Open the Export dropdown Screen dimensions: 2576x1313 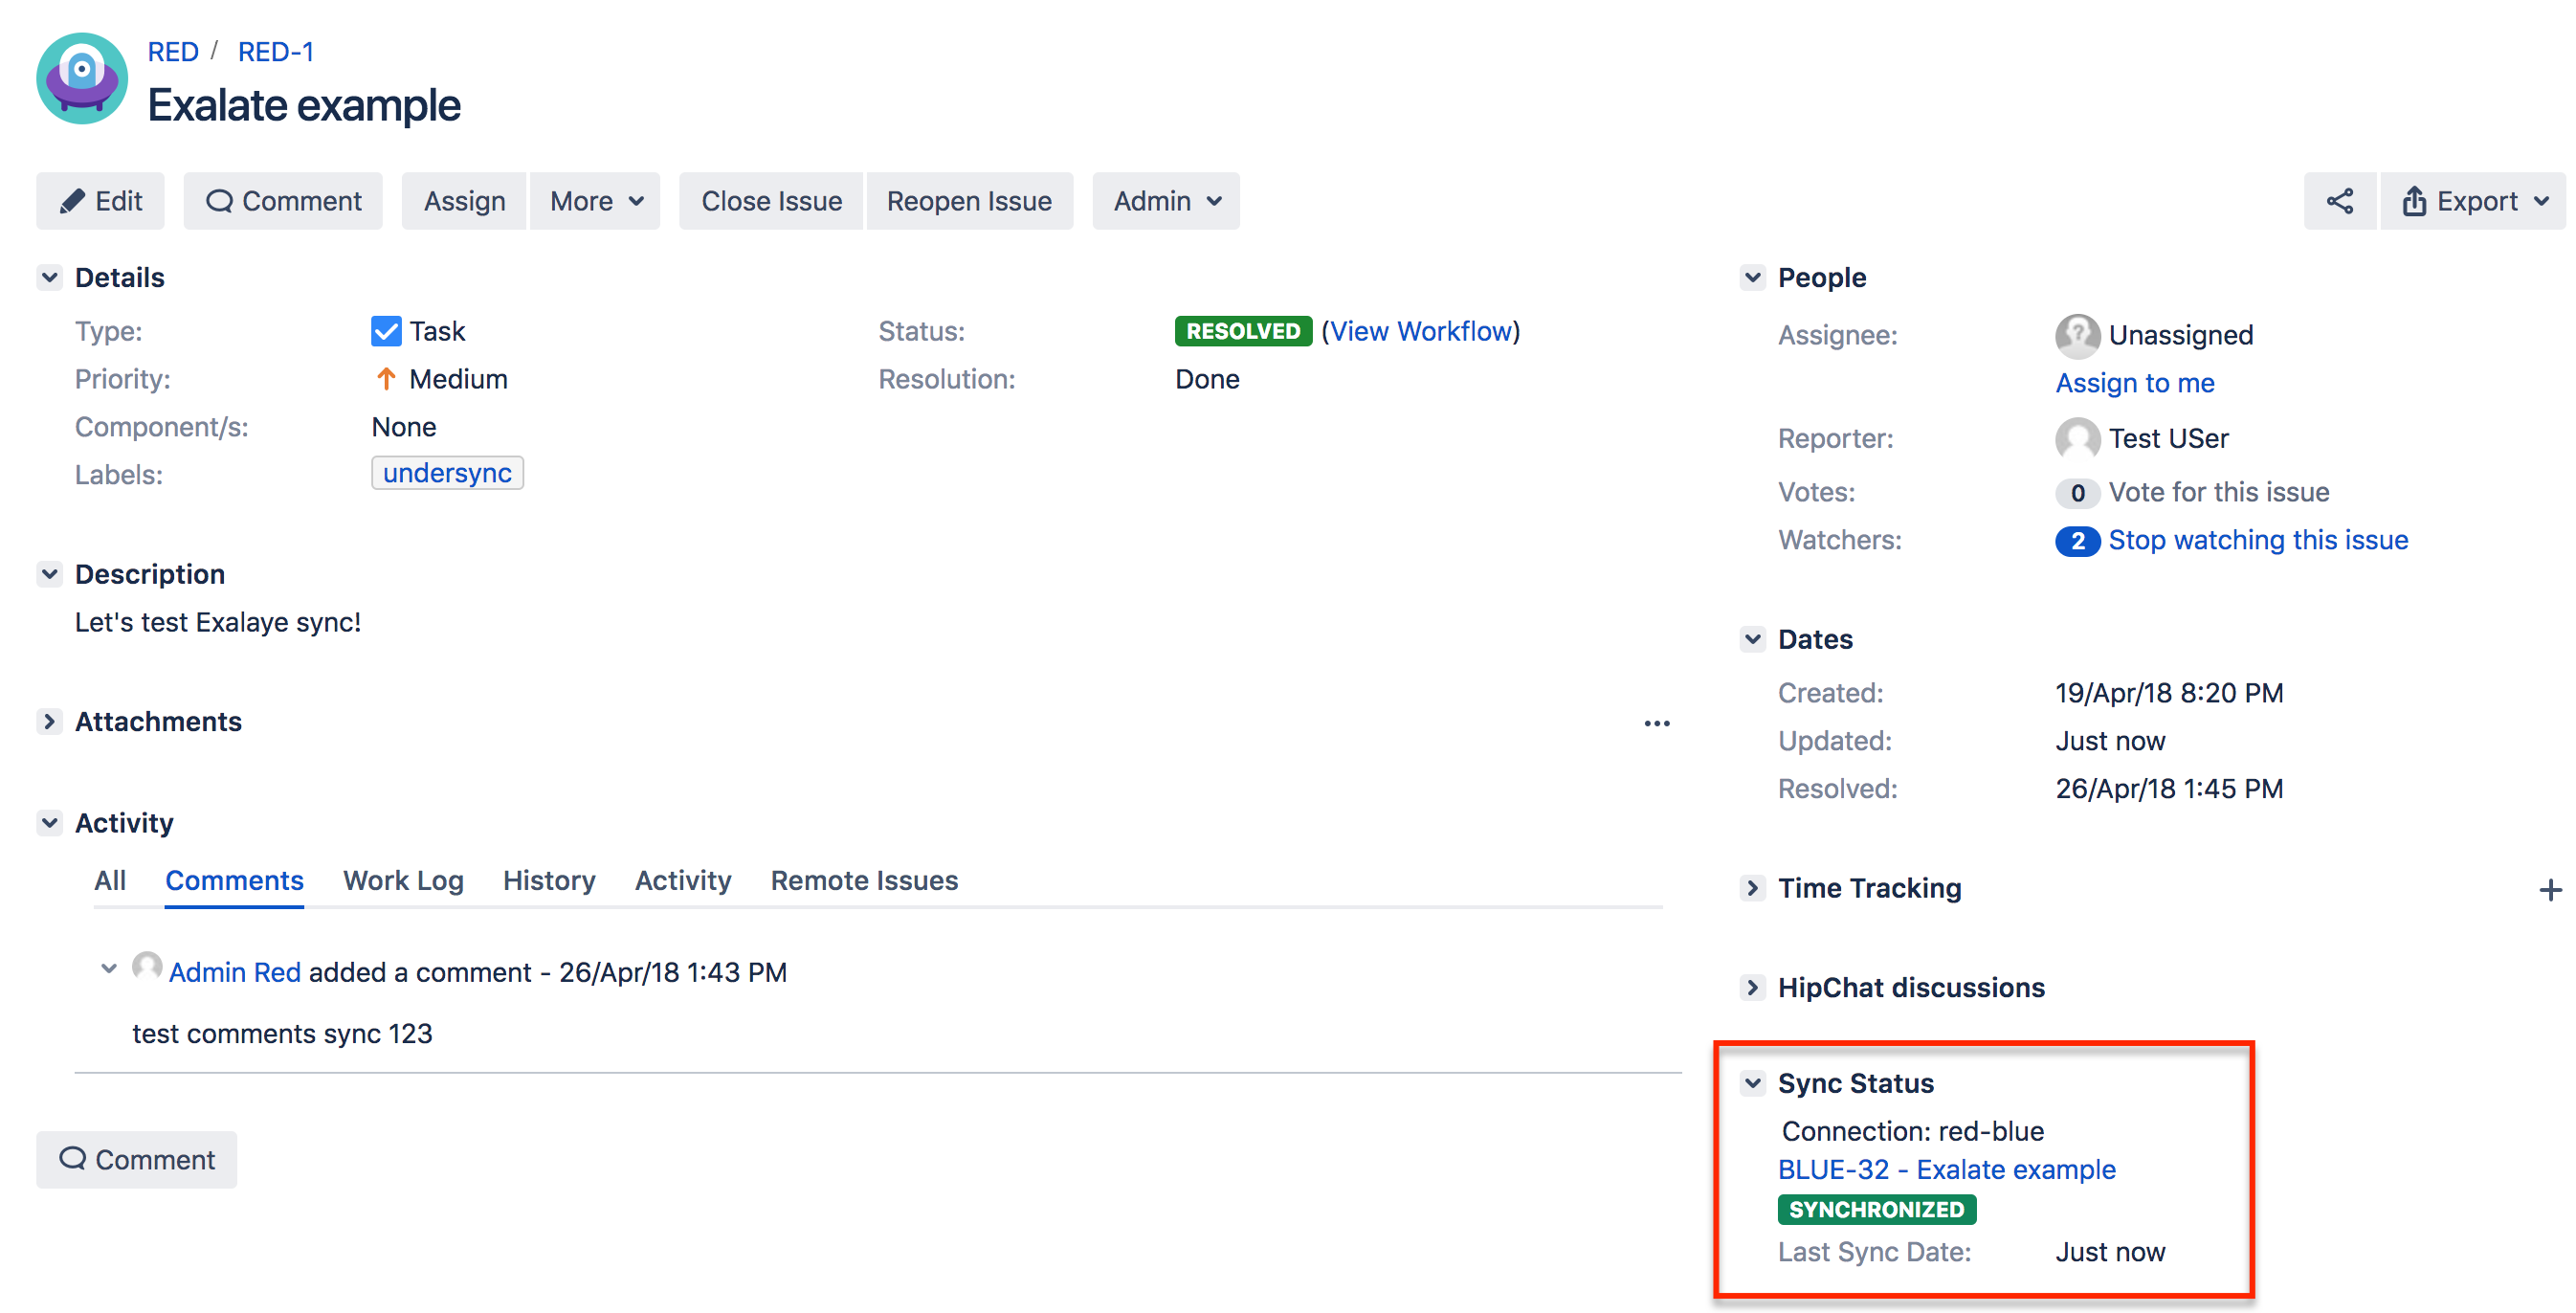click(2473, 201)
